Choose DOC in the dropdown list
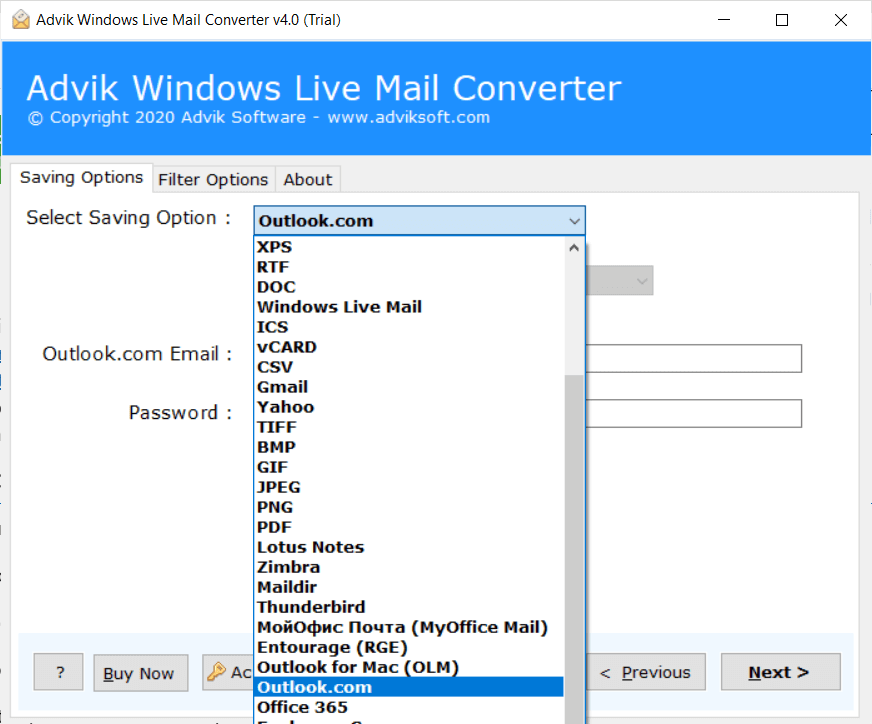 [x=409, y=287]
